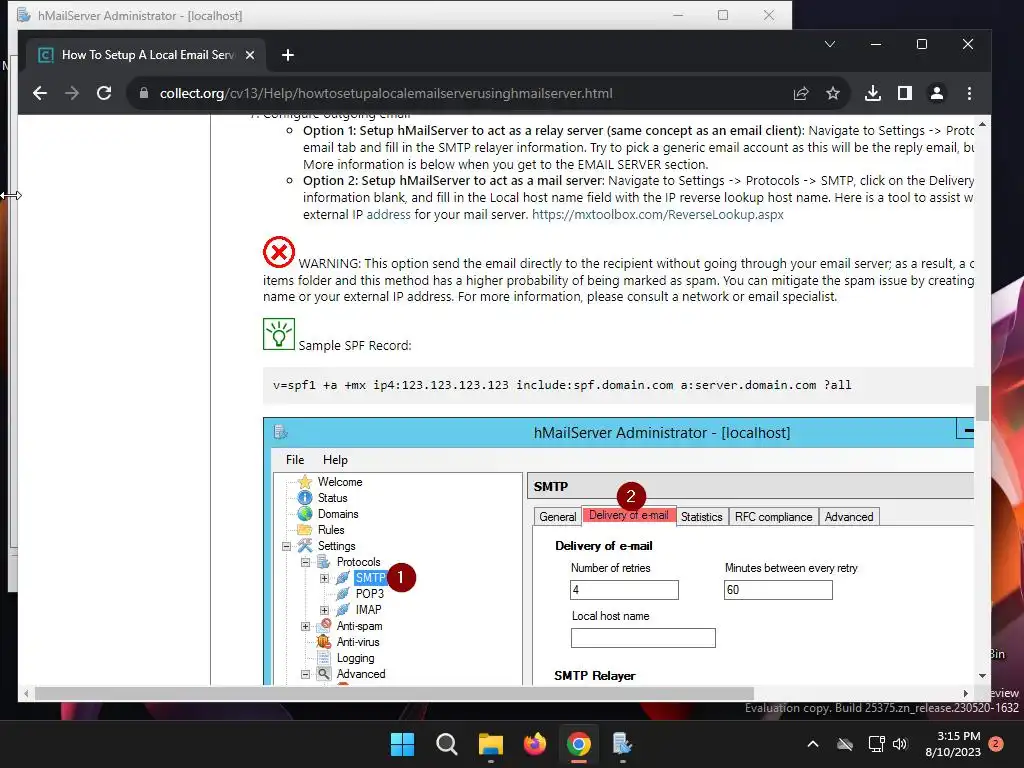This screenshot has height=768, width=1024.
Task: Toggle the Chrome side panel
Action: pos(904,93)
